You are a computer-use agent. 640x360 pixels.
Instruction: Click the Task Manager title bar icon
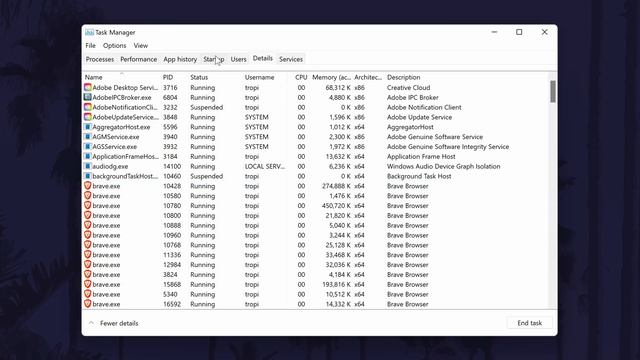(x=89, y=32)
